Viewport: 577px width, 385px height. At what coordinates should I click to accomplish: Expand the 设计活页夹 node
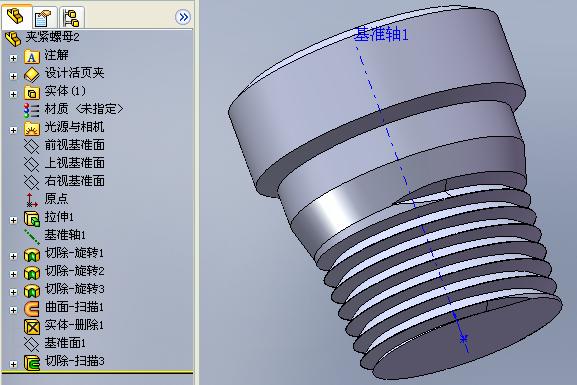point(13,76)
